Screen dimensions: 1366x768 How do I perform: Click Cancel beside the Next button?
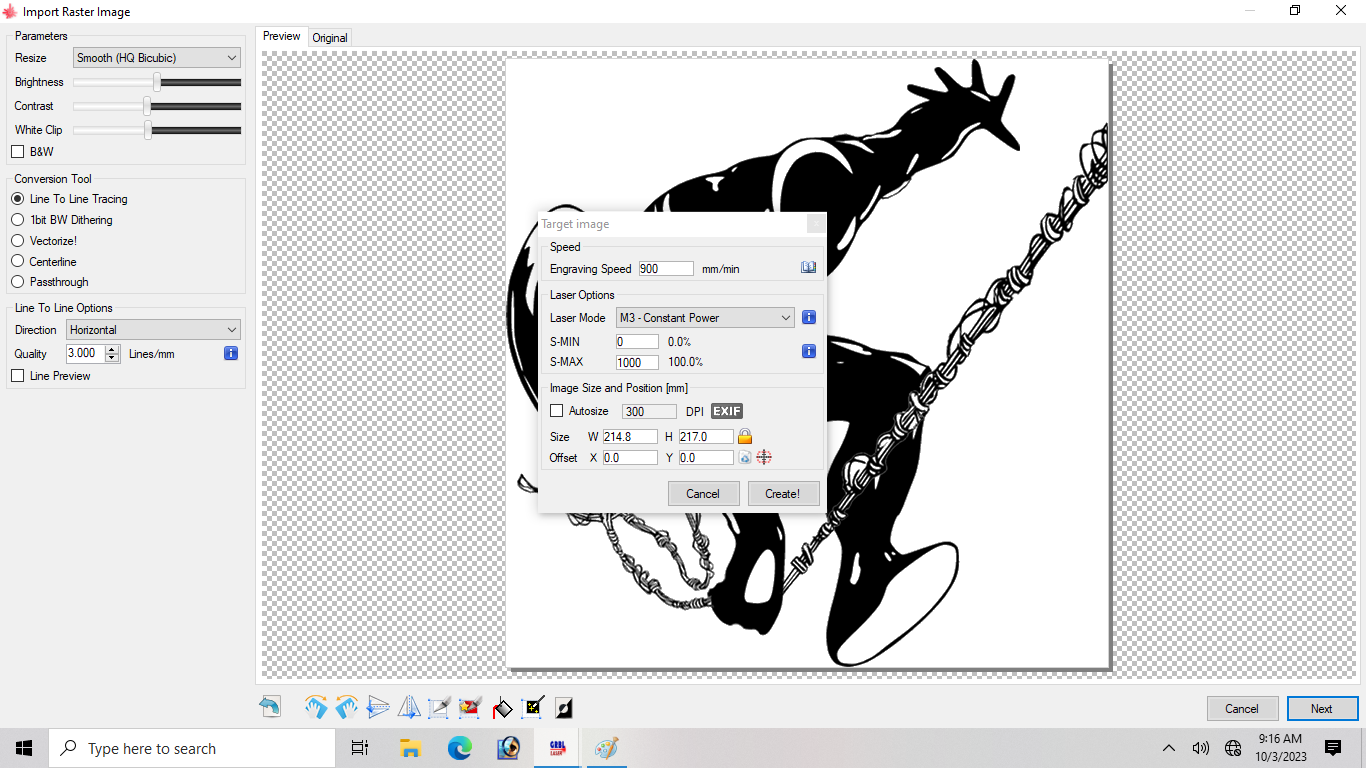(x=1242, y=709)
